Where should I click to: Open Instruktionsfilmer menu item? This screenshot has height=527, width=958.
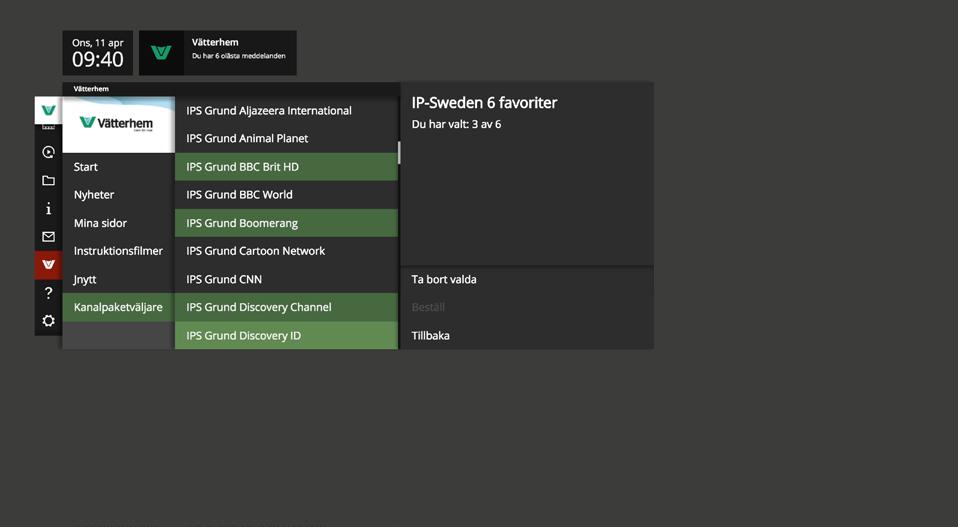(x=119, y=251)
